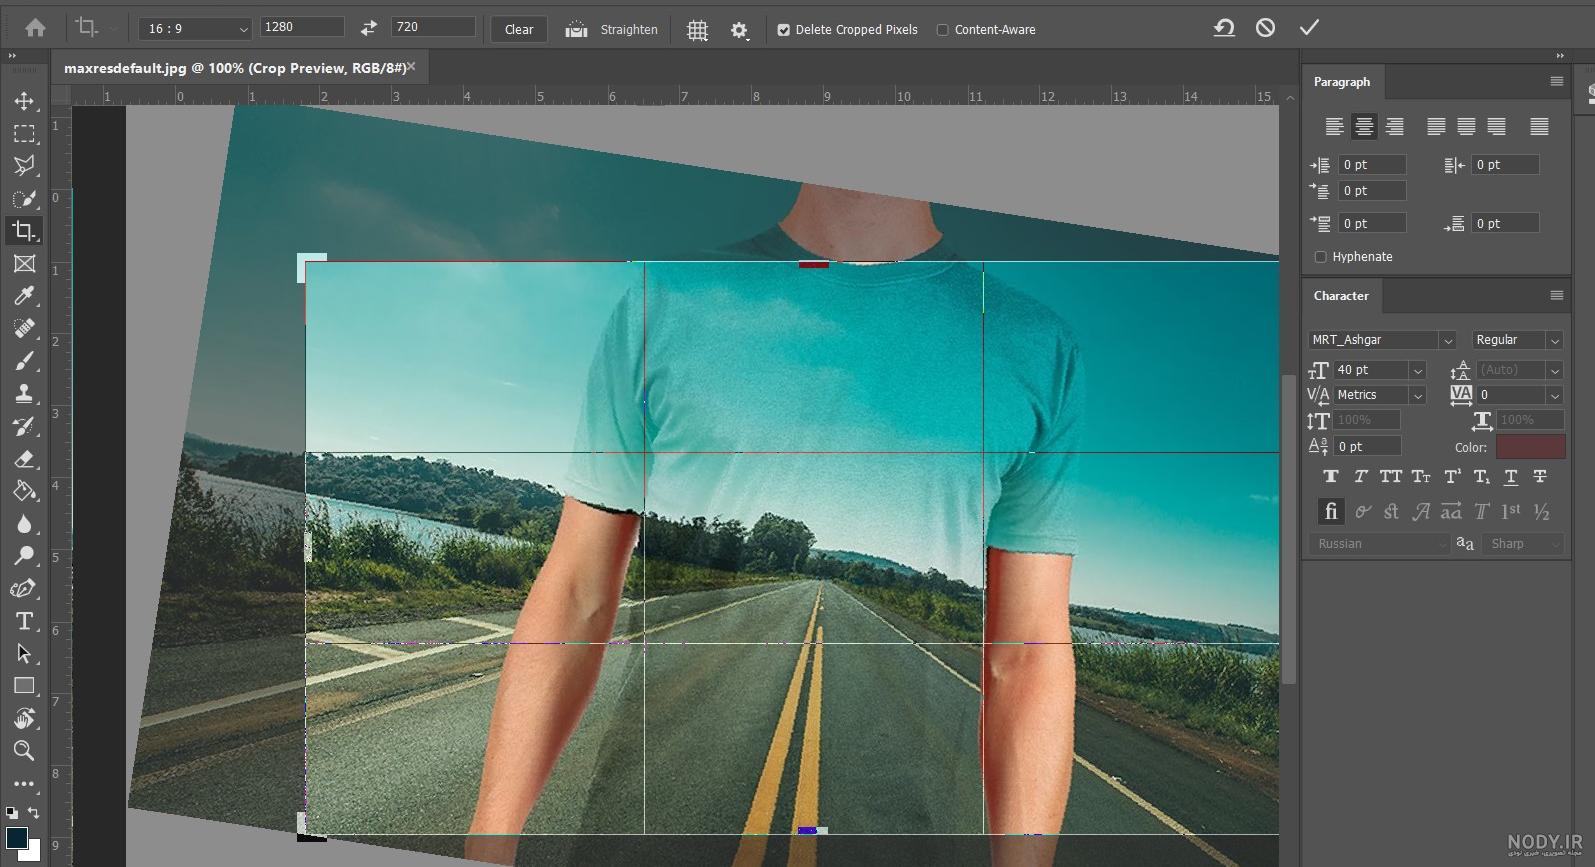This screenshot has width=1595, height=867.
Task: Click the Clear button
Action: tap(519, 29)
